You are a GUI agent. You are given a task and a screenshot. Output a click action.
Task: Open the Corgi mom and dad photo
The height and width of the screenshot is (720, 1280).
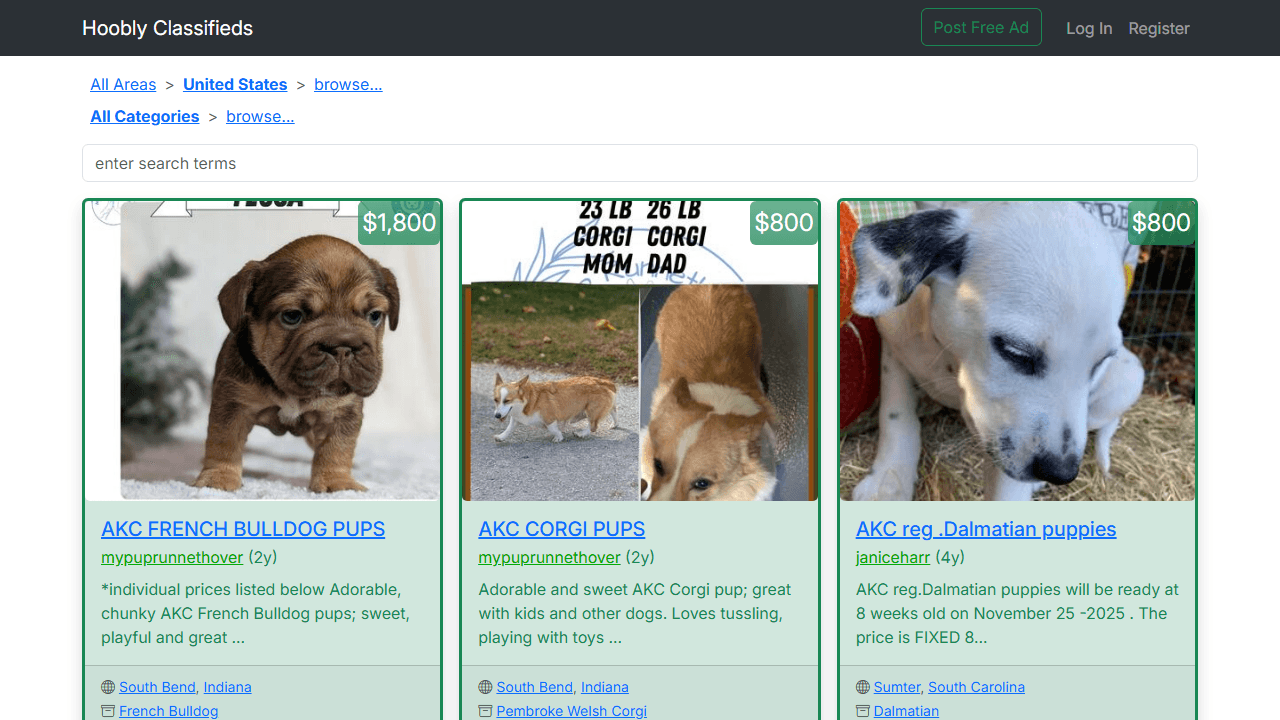point(640,350)
